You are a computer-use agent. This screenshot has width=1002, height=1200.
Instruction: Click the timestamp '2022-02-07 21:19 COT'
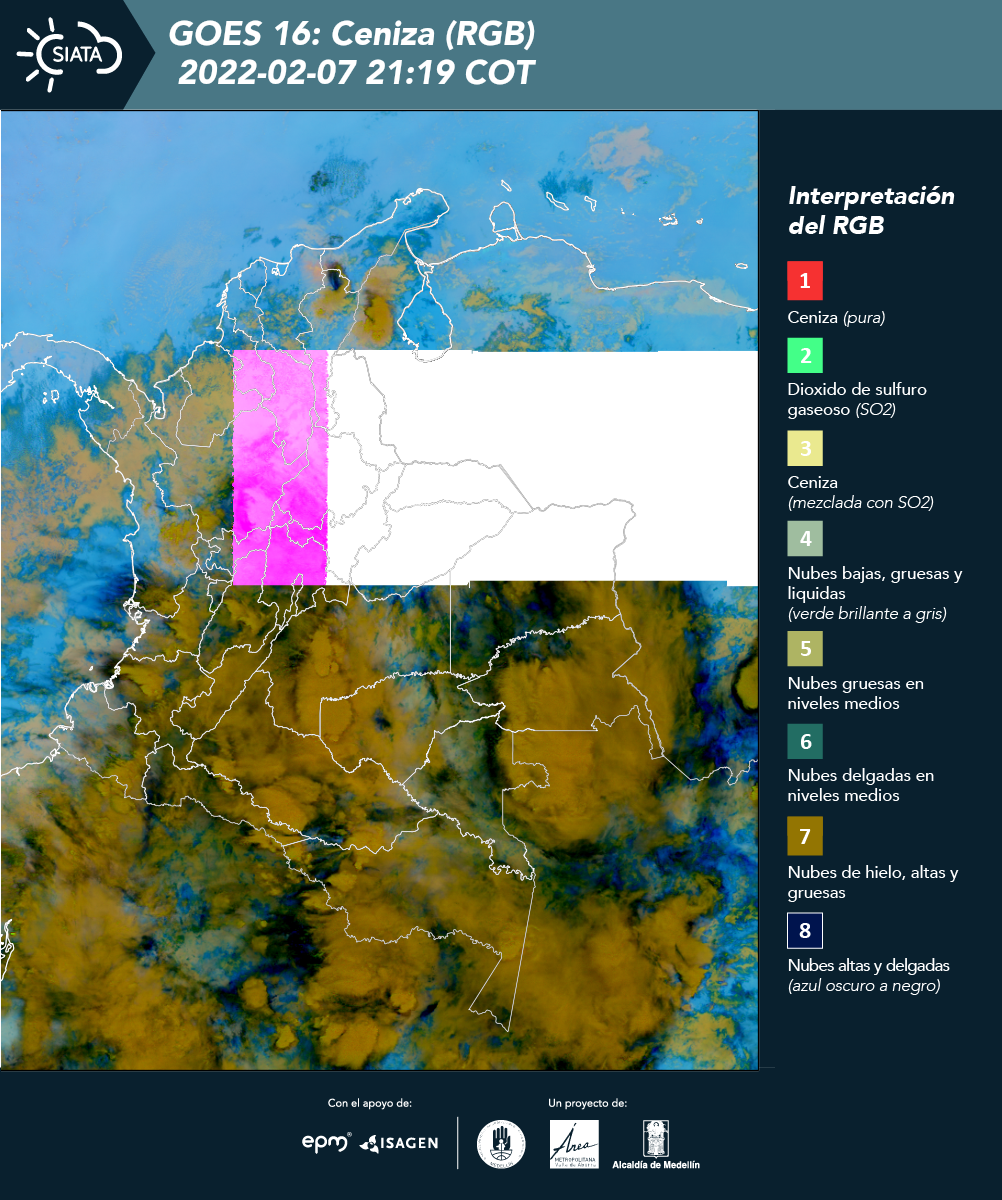coord(356,73)
